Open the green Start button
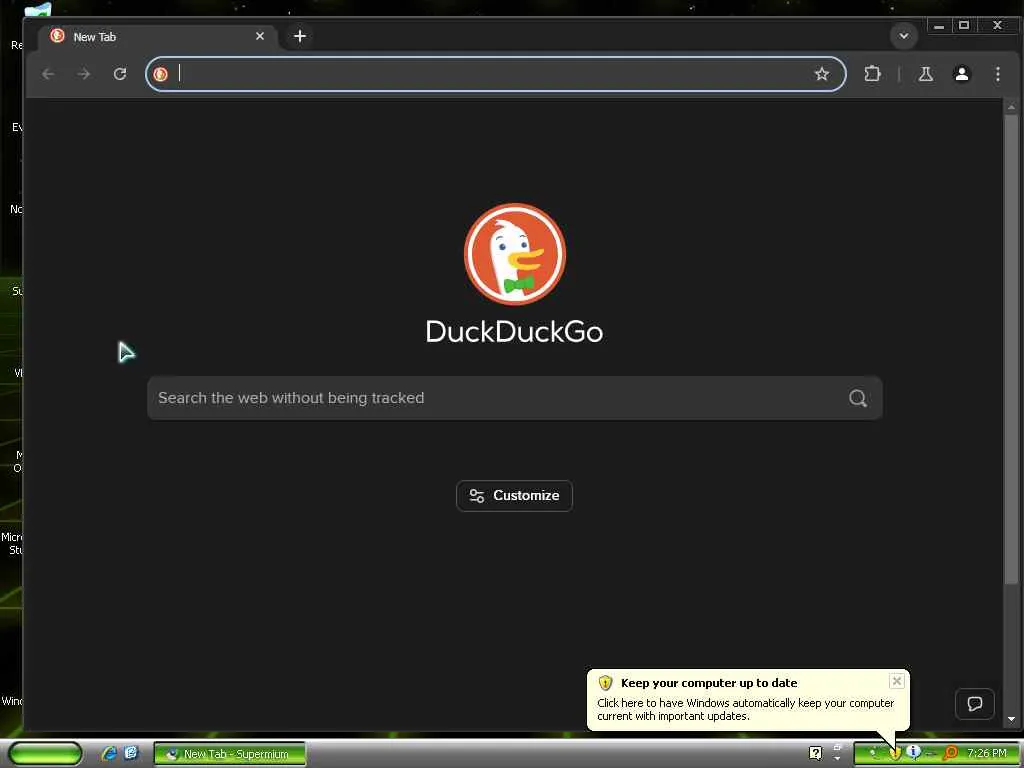Screen dimensions: 1024x768 [45, 754]
